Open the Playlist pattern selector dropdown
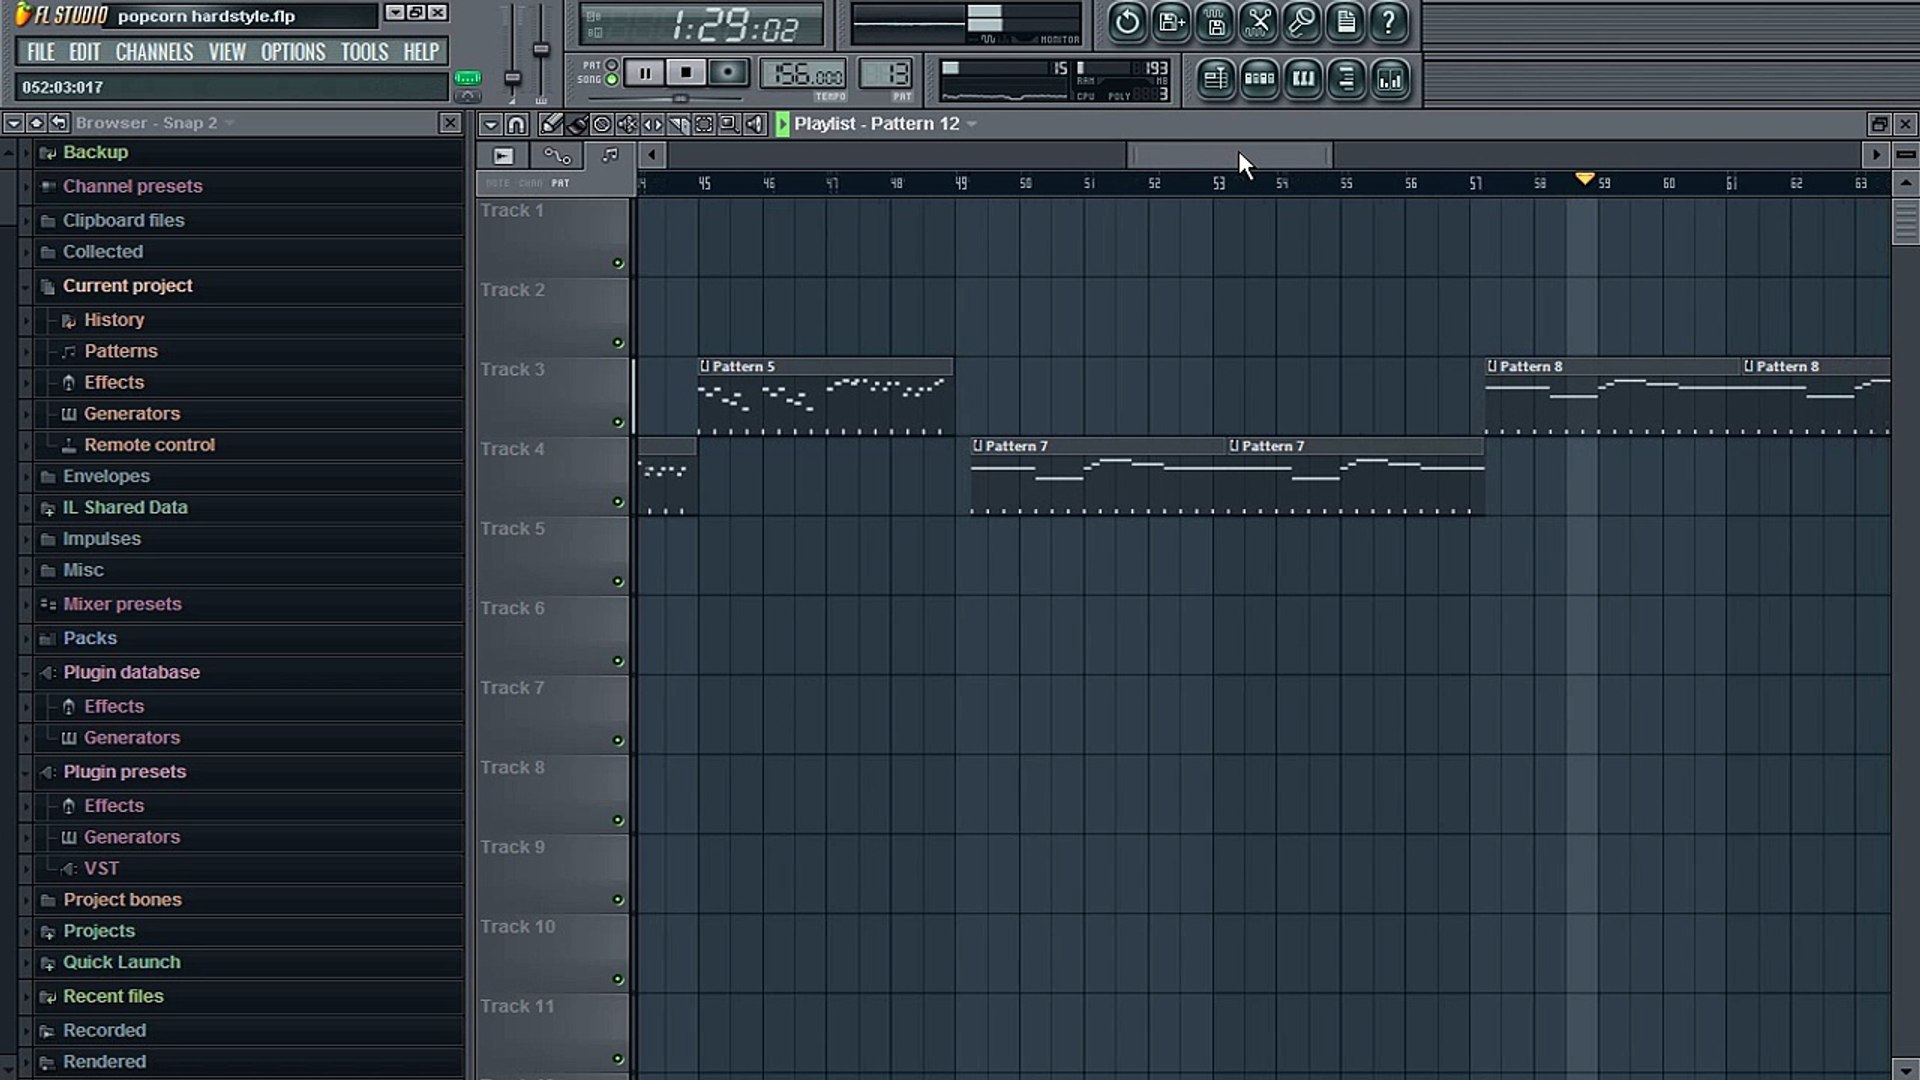This screenshot has width=1920, height=1080. click(x=972, y=124)
